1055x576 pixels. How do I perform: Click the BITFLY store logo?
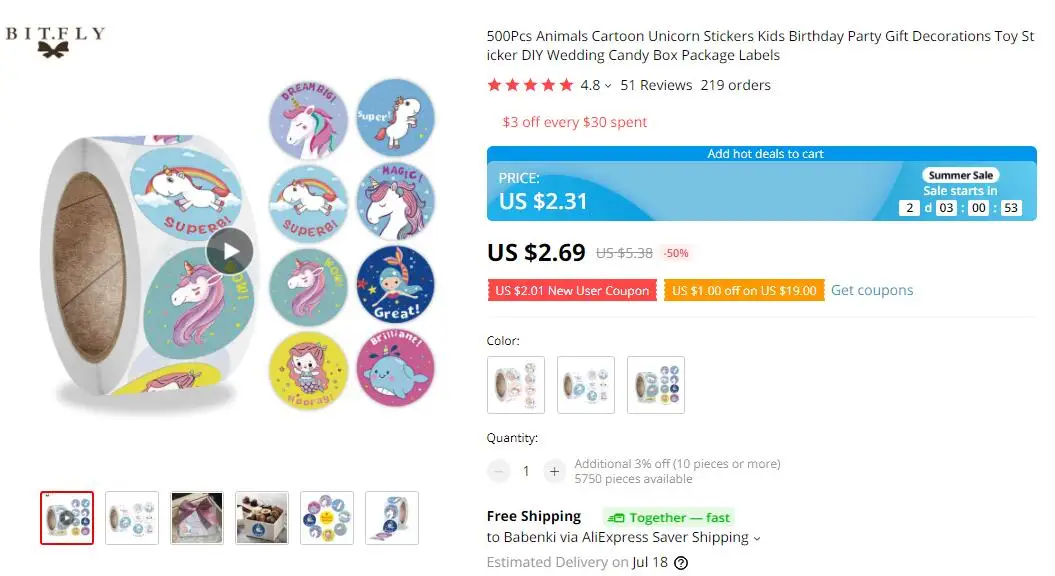(56, 41)
